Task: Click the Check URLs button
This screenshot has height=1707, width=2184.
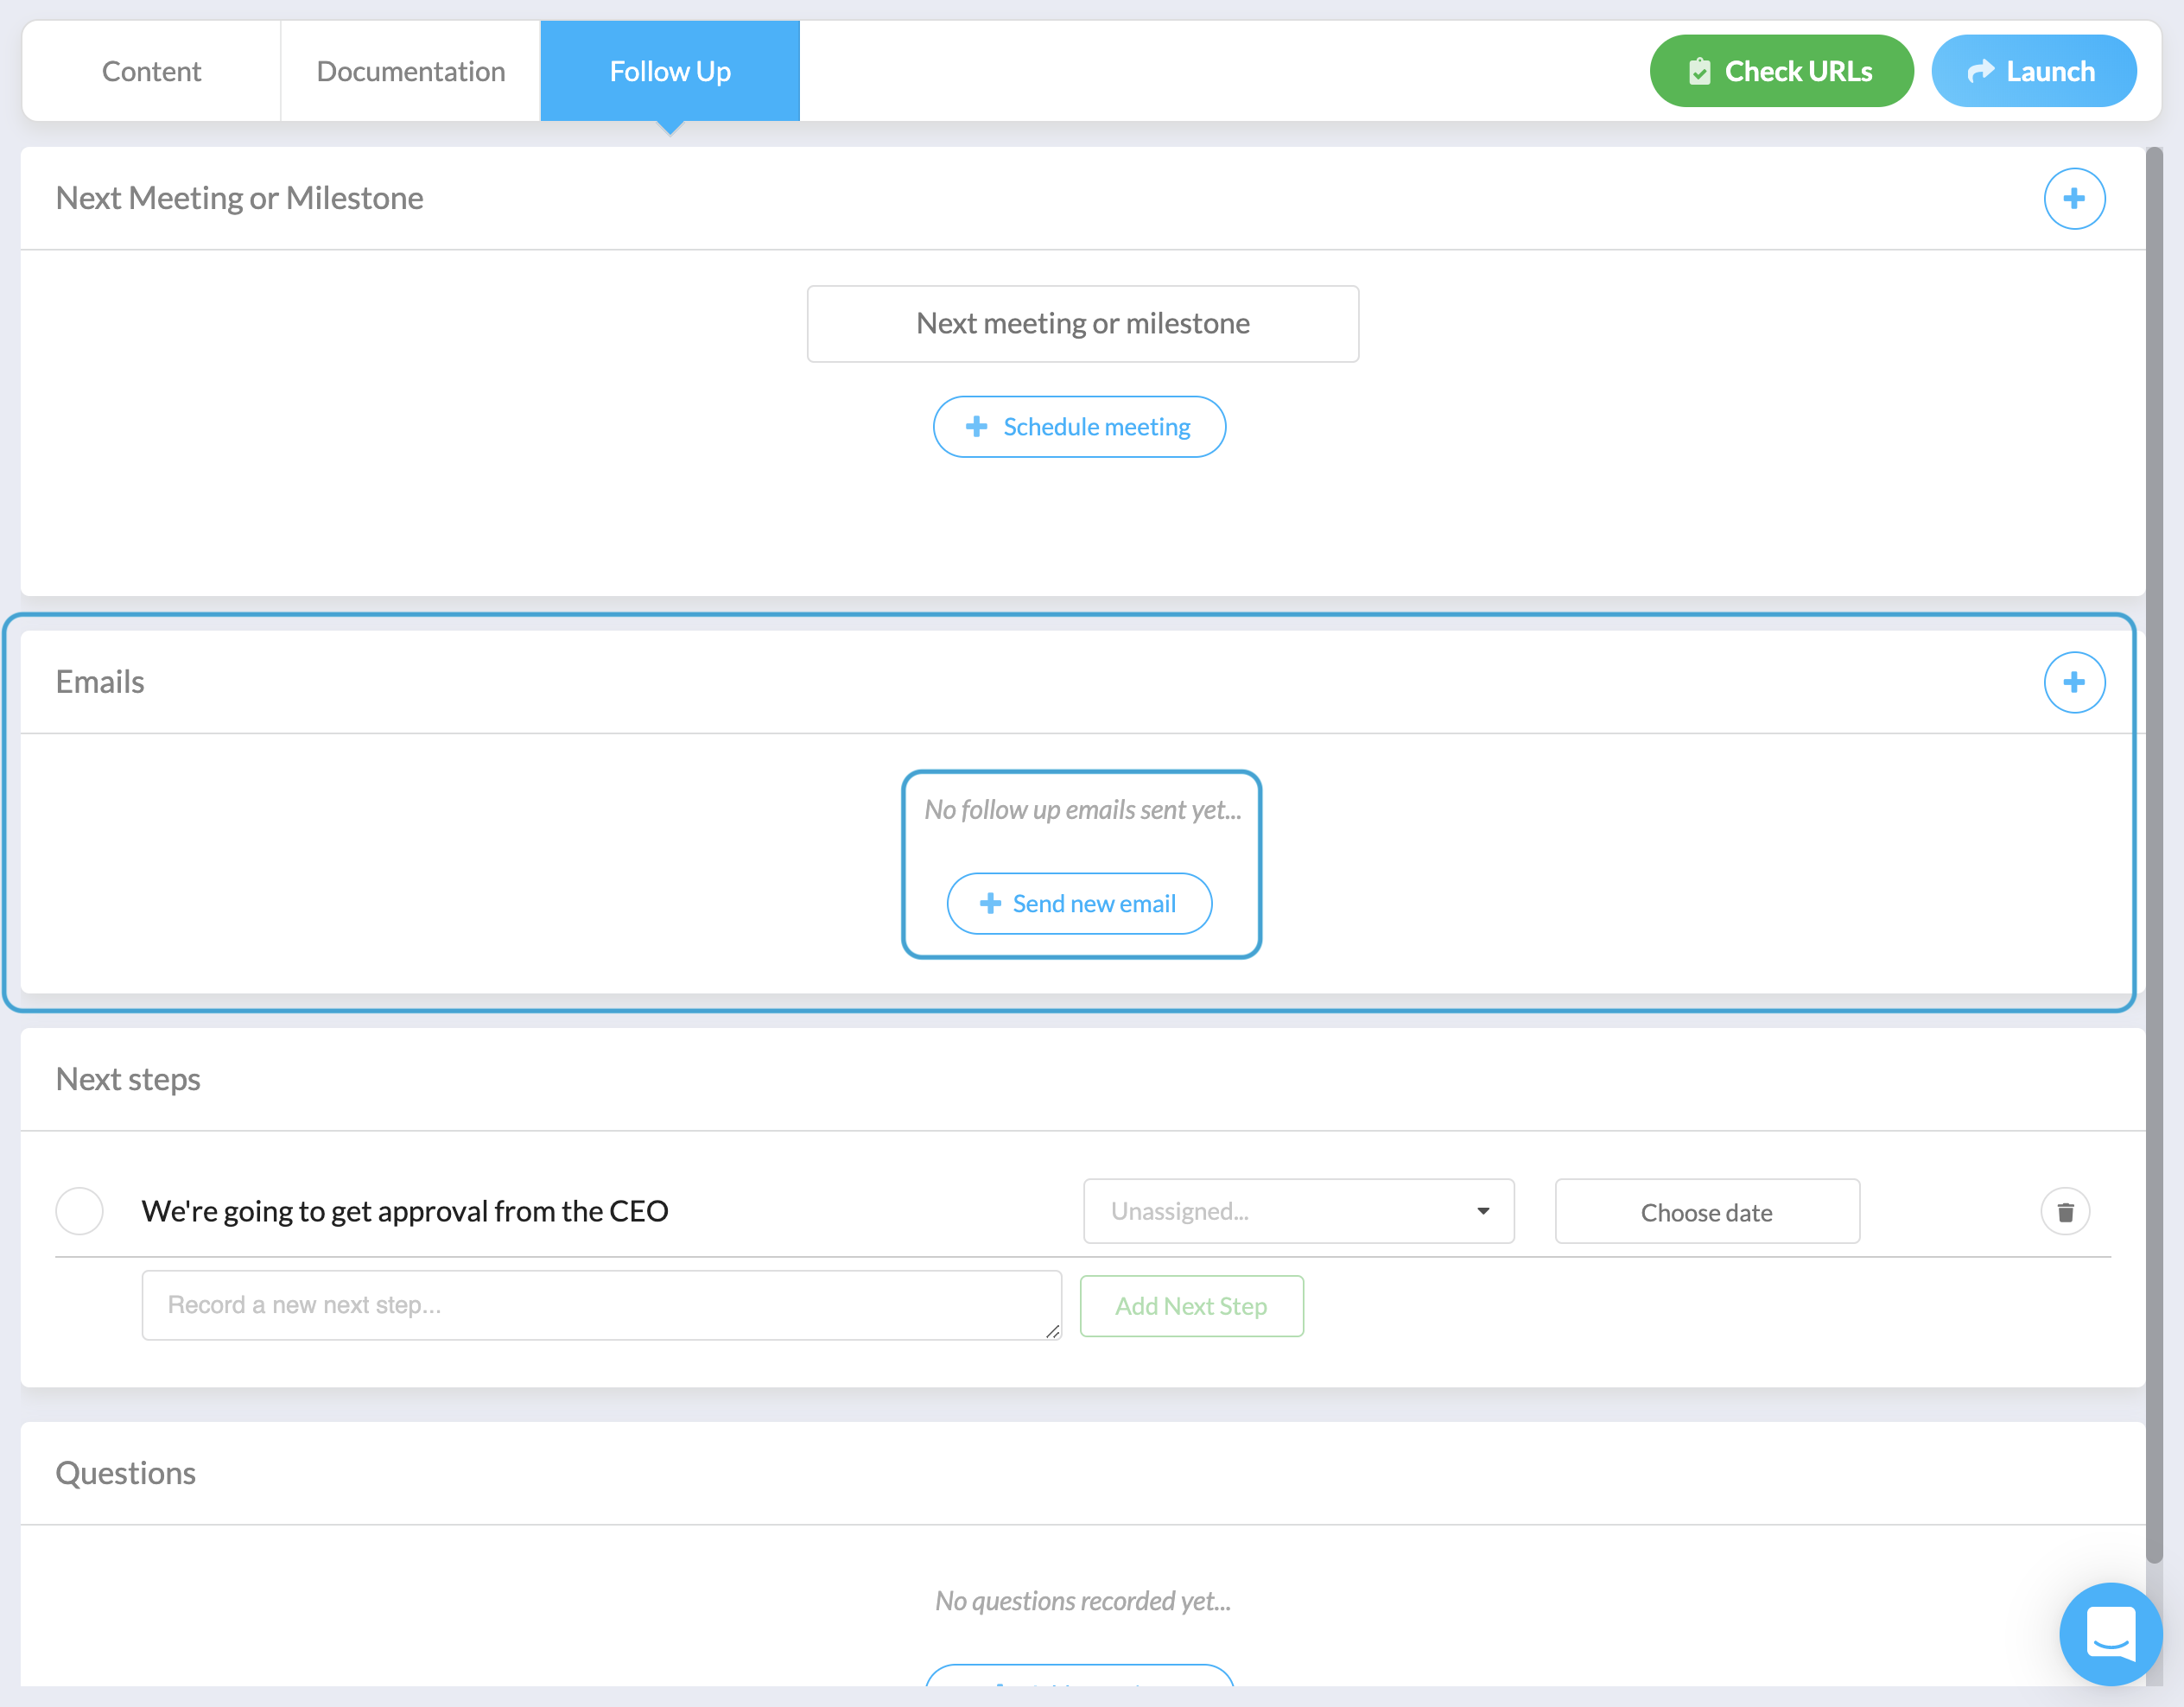Action: (x=1781, y=71)
